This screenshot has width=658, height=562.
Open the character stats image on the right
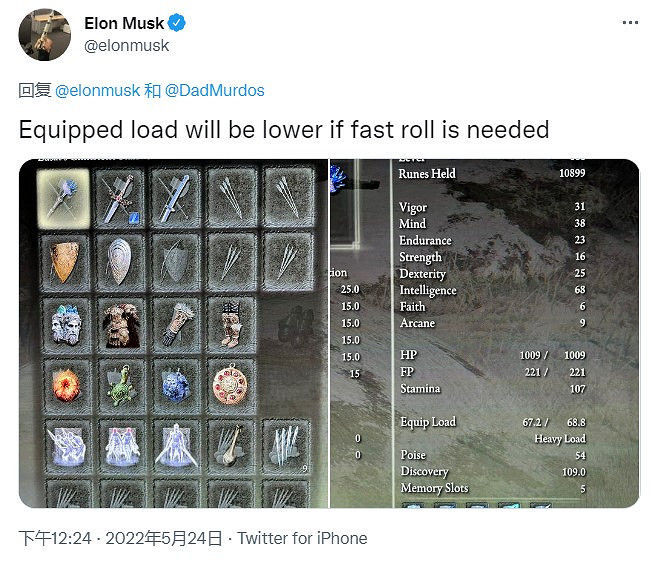(x=485, y=333)
